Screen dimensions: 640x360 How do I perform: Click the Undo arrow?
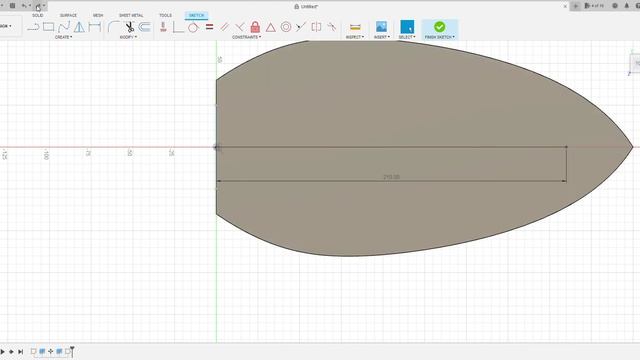click(x=24, y=6)
